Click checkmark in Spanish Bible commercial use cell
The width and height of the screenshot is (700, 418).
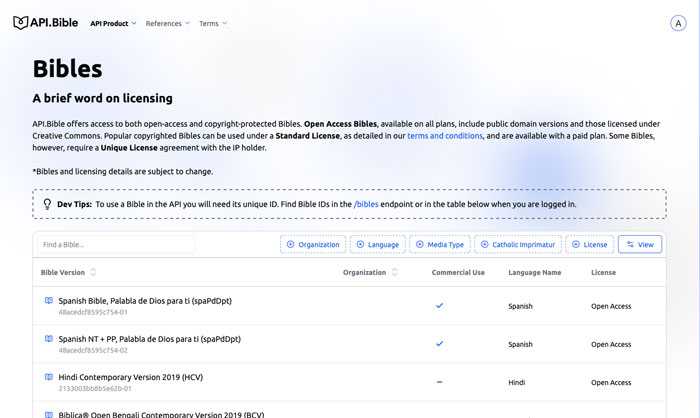click(439, 305)
